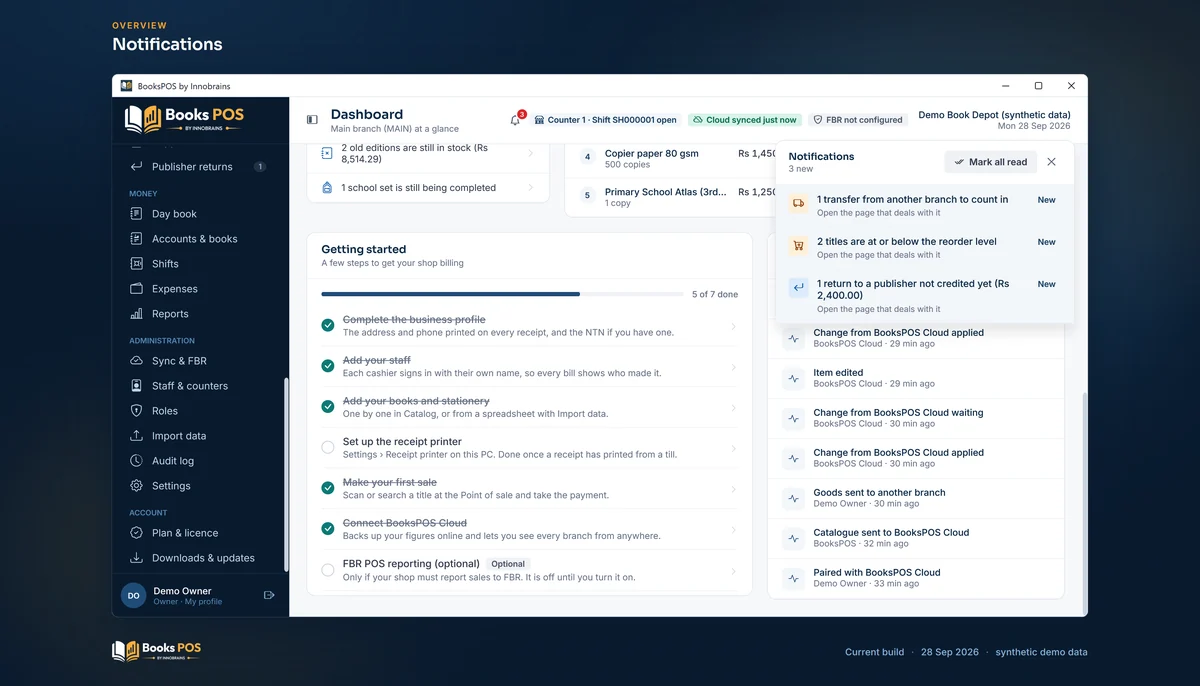Viewport: 1200px width, 686px height.
Task: Click the Import data upload icon
Action: click(136, 436)
